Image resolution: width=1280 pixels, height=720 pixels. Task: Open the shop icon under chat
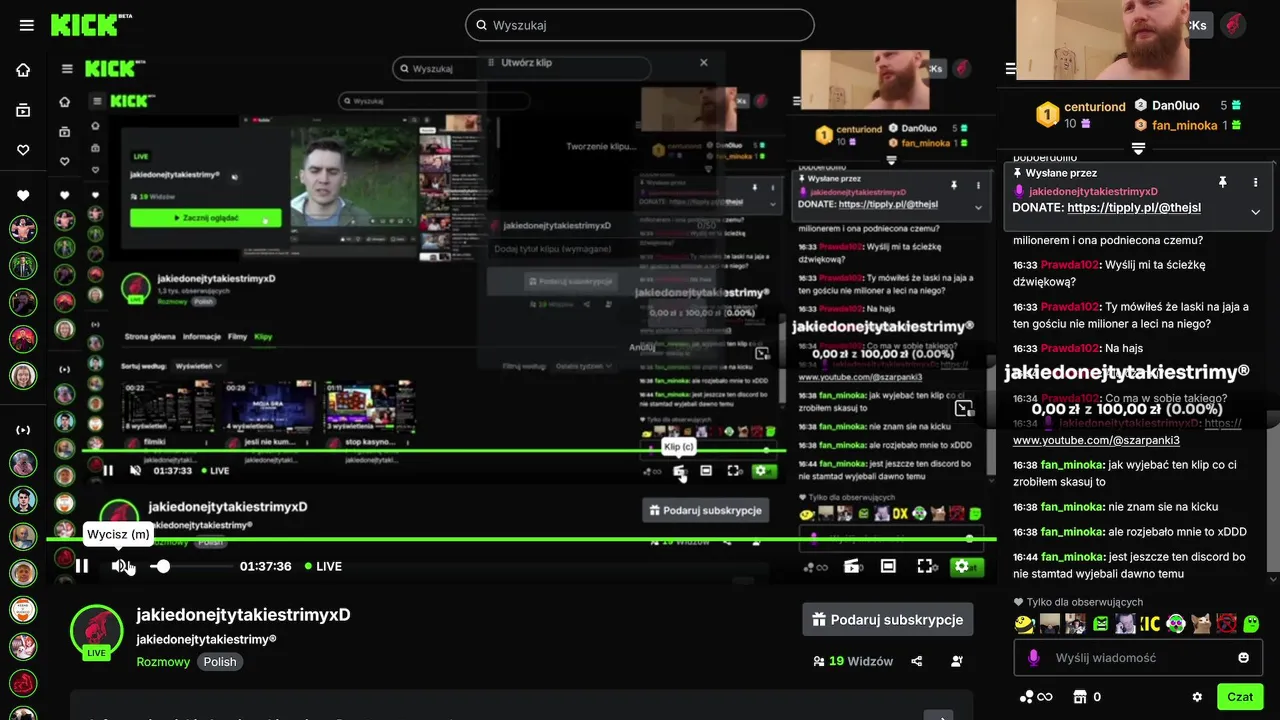pyautogui.click(x=1079, y=697)
